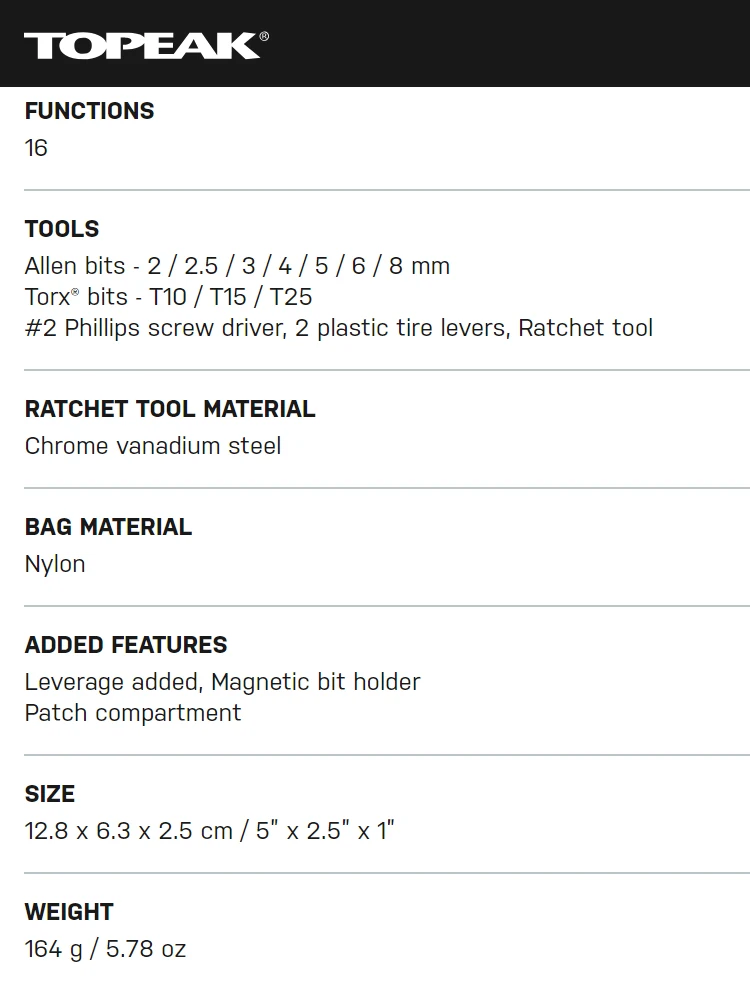The height and width of the screenshot is (1001, 750).
Task: Click the TOOLS heading
Action: point(62,229)
